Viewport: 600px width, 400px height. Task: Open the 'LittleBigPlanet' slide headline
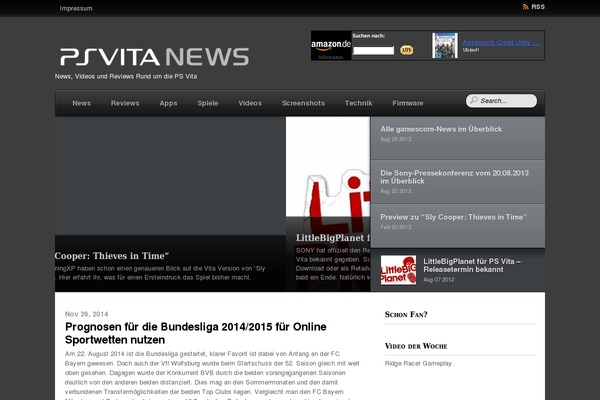(x=333, y=238)
